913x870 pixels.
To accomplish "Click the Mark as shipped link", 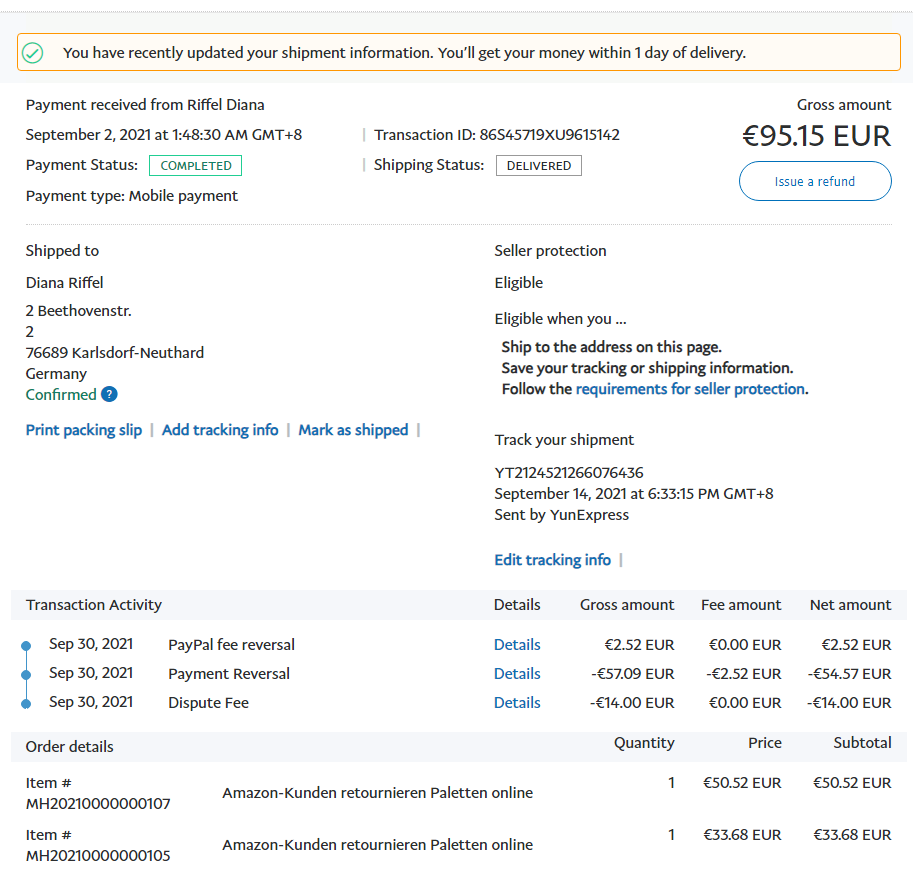I will (x=353, y=430).
